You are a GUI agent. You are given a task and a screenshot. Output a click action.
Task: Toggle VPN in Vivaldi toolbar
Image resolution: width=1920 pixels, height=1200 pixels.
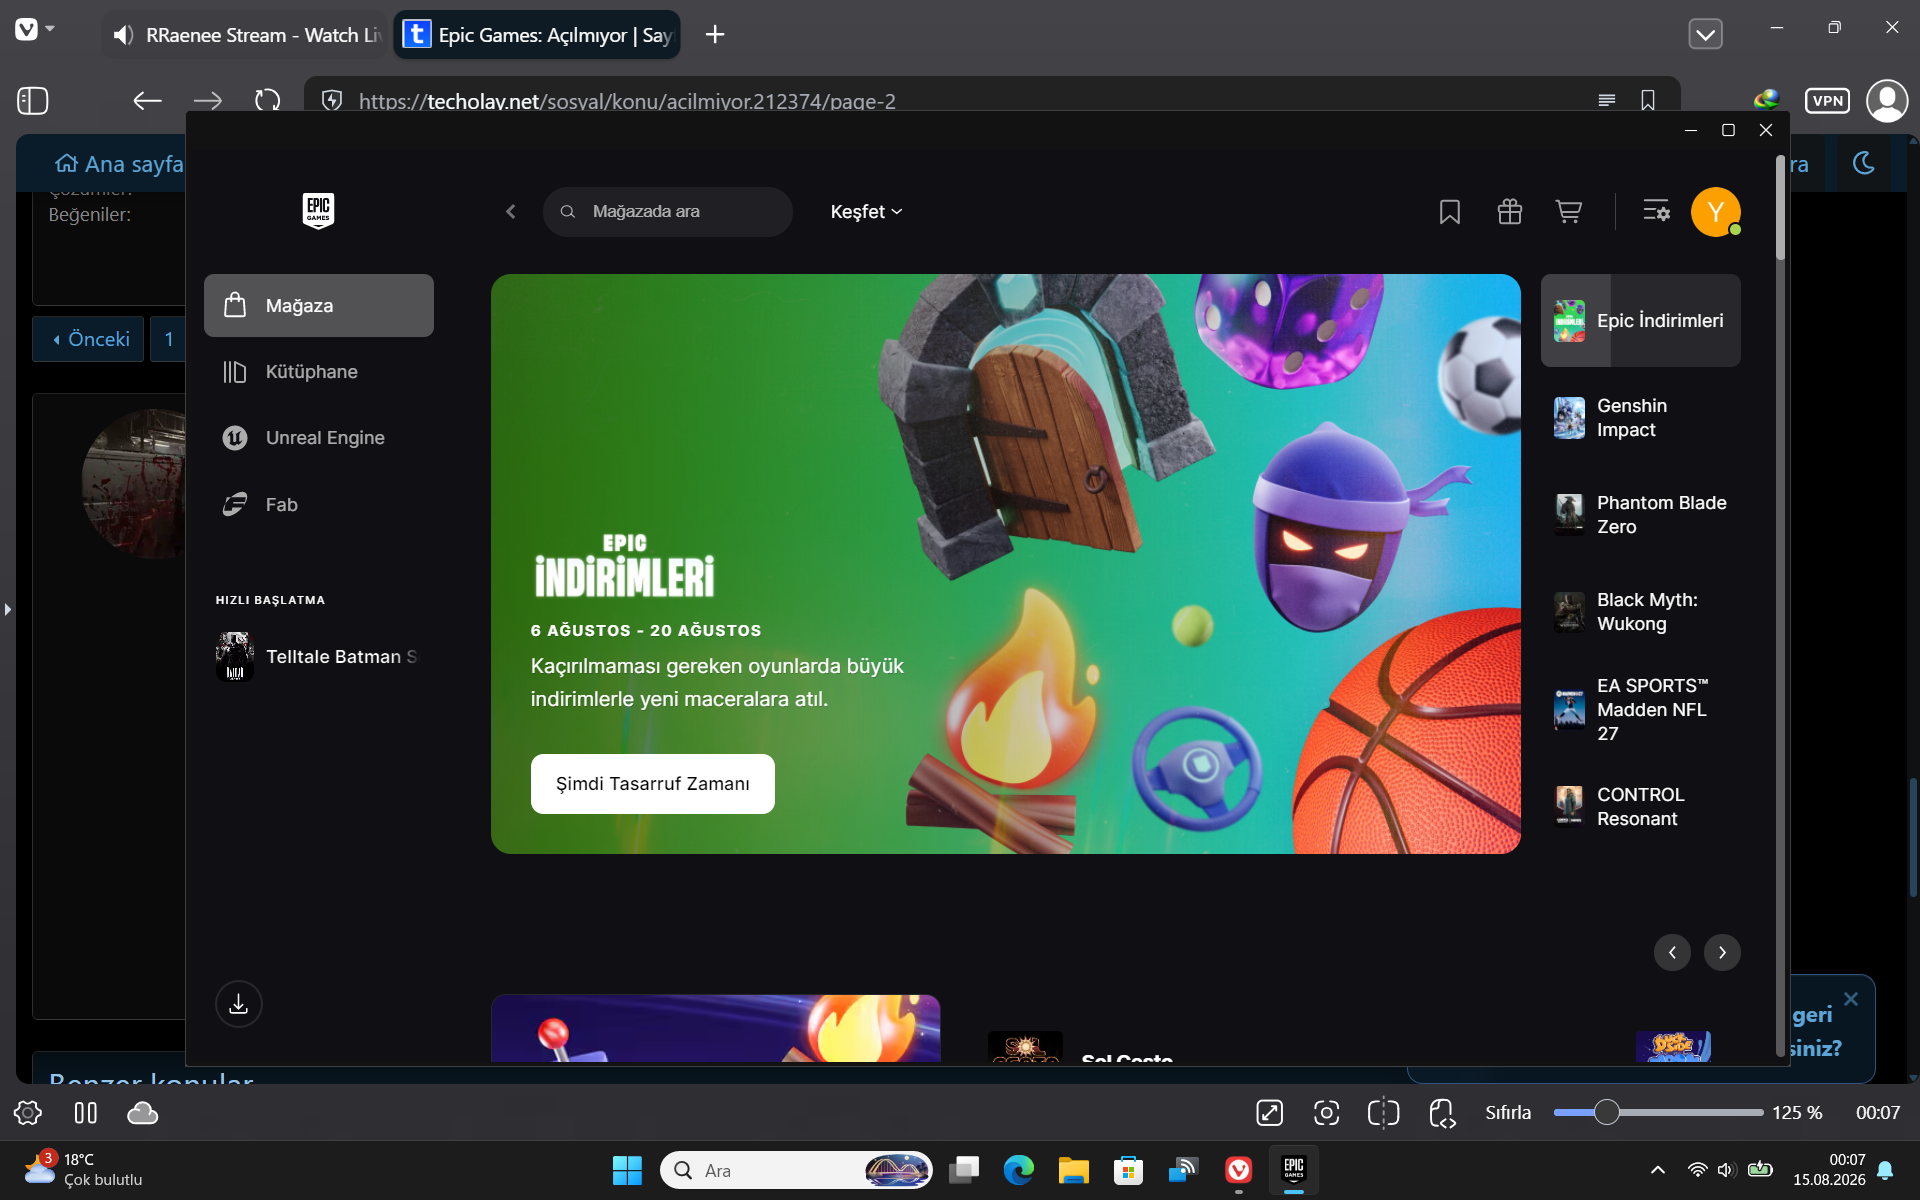[1827, 100]
